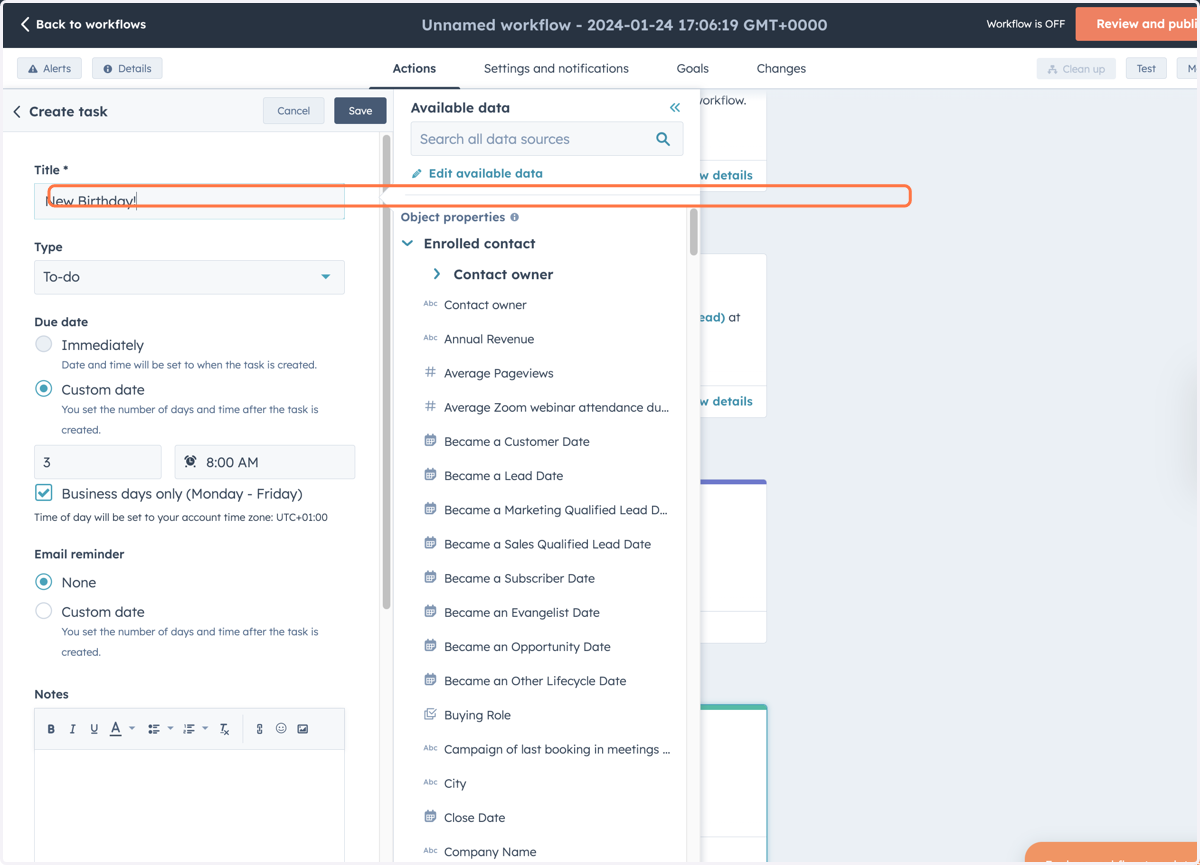Screen dimensions: 1200x865
Task: Click the Cancel button
Action: pyautogui.click(x=293, y=111)
